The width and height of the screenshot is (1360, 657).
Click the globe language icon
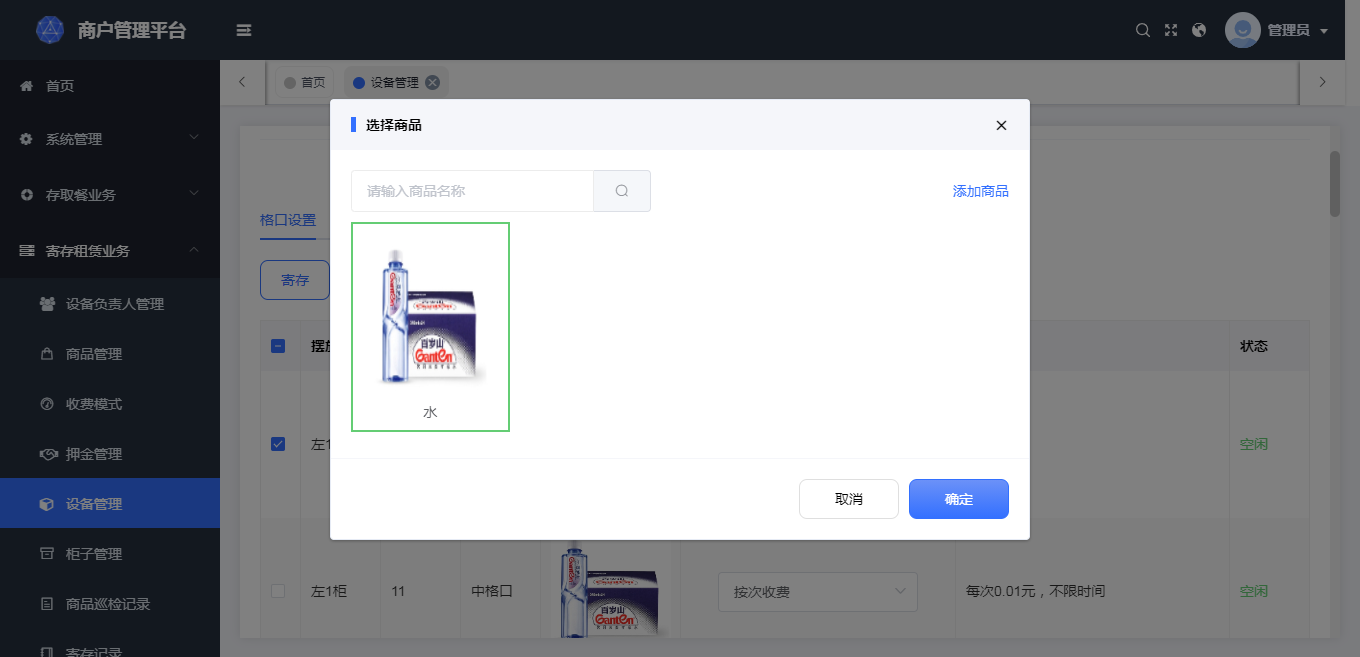tap(1199, 30)
